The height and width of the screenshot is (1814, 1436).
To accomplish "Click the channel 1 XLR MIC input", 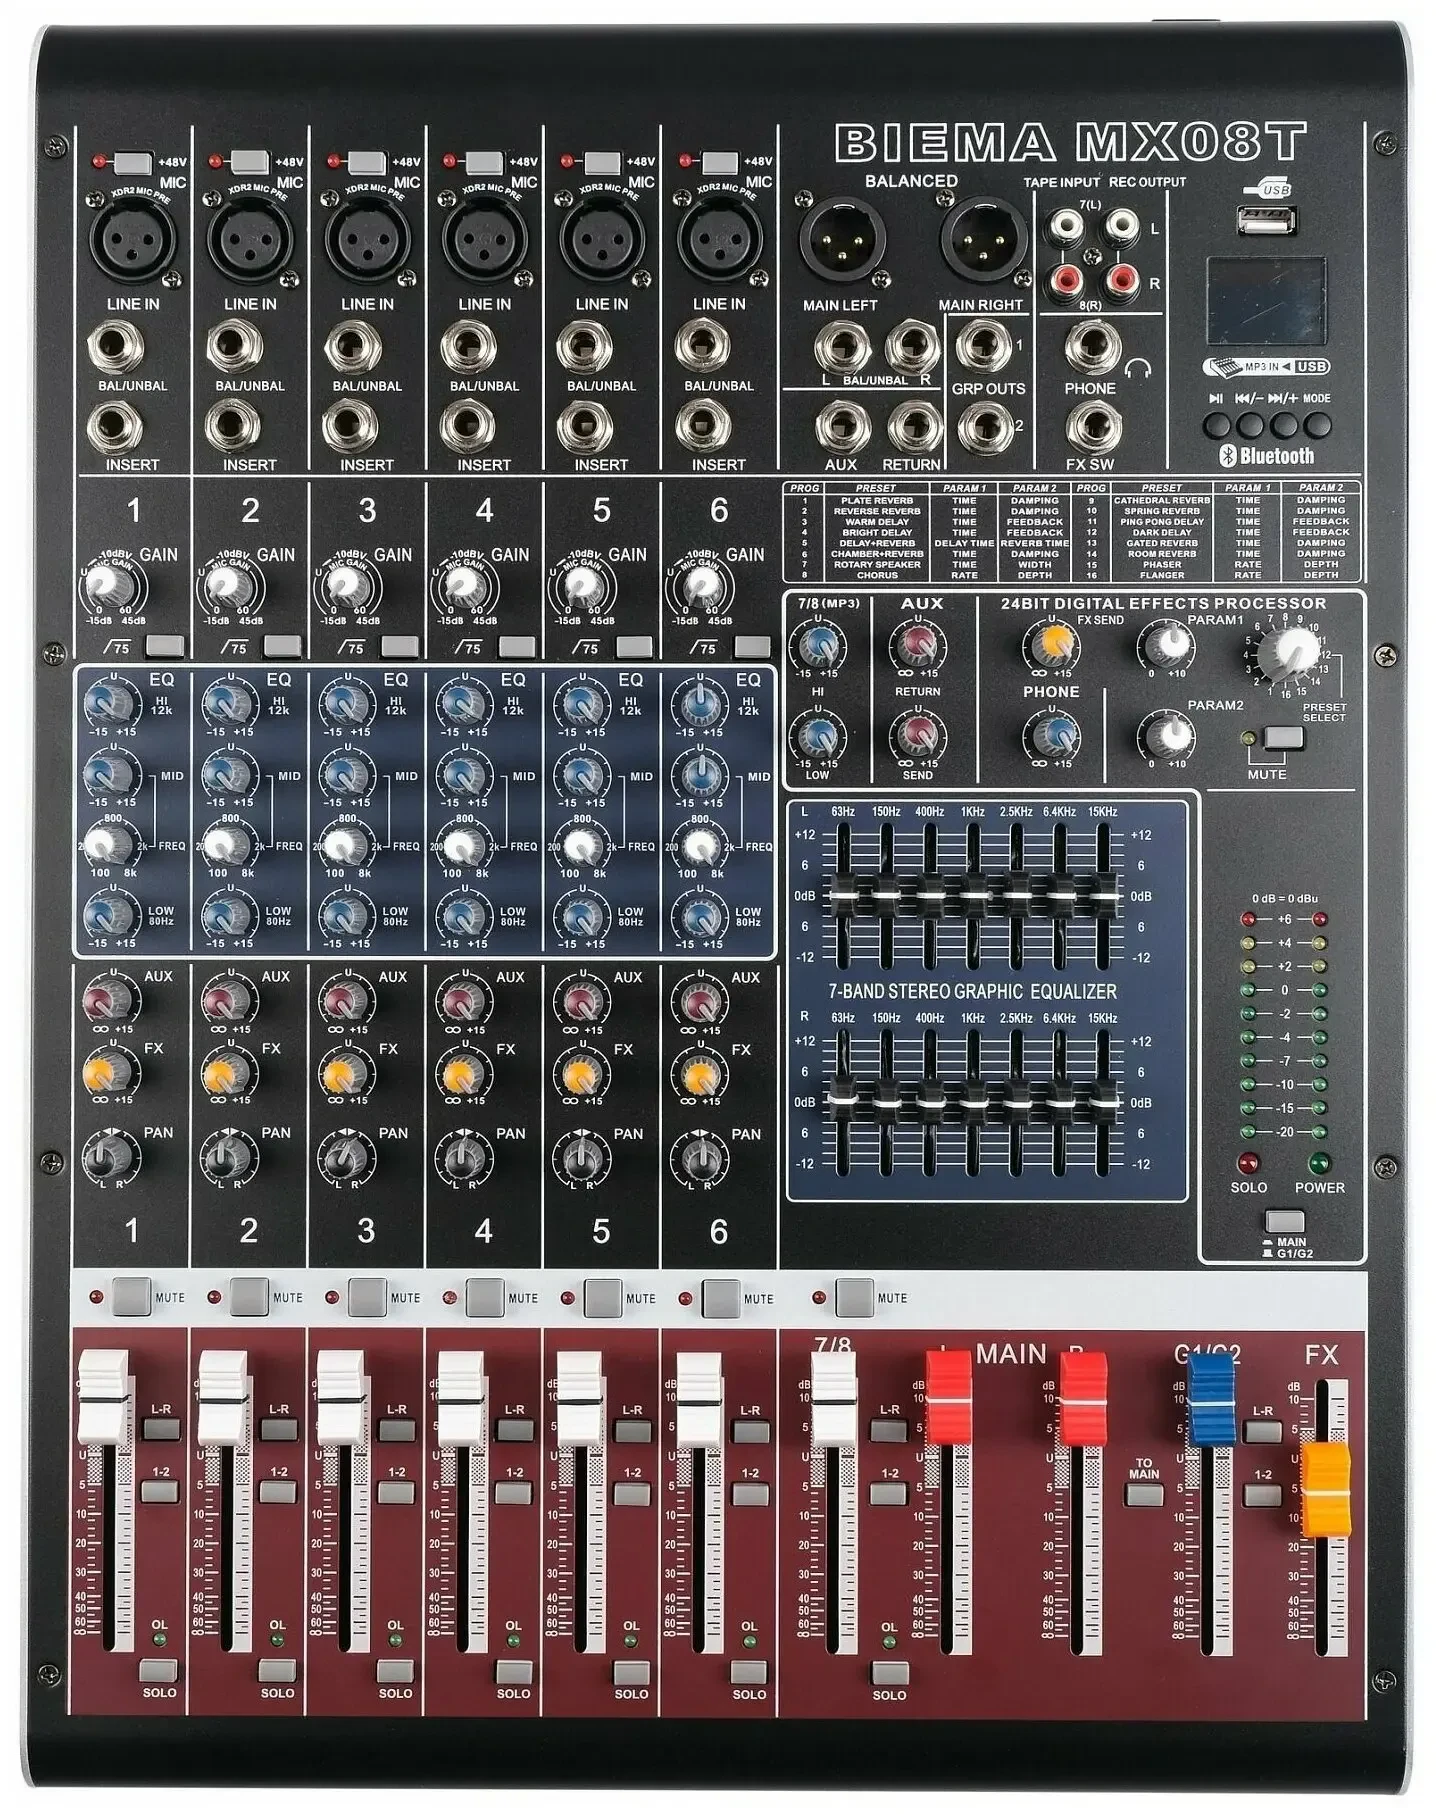I will pyautogui.click(x=132, y=242).
